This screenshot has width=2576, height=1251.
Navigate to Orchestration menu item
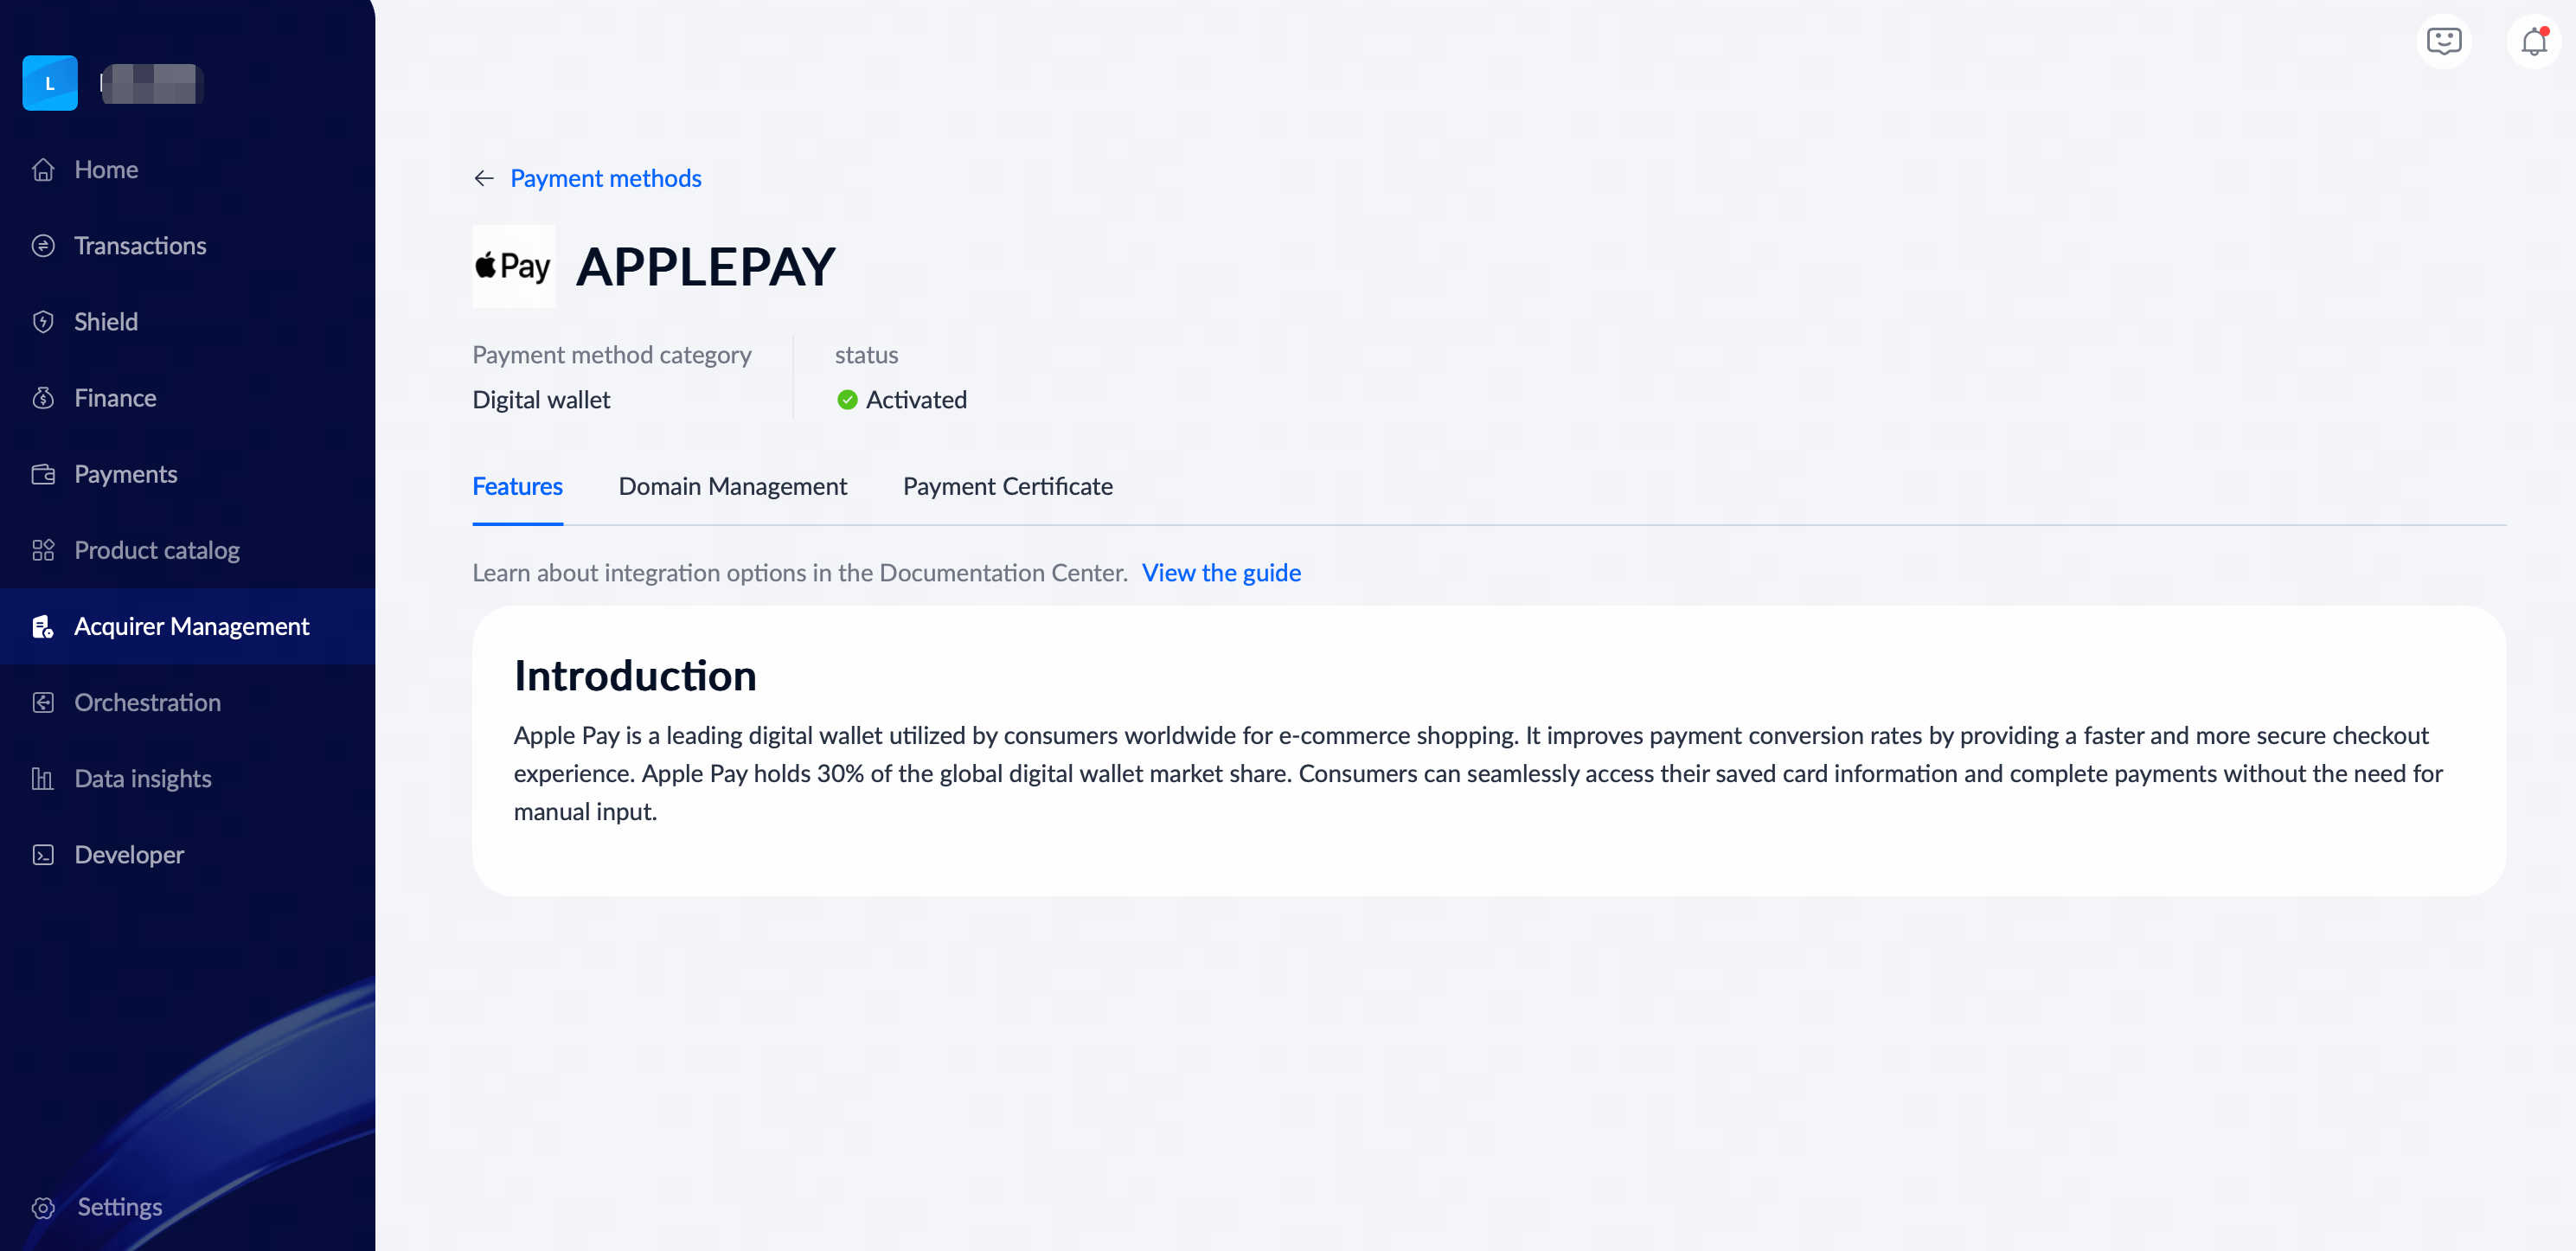coord(147,703)
